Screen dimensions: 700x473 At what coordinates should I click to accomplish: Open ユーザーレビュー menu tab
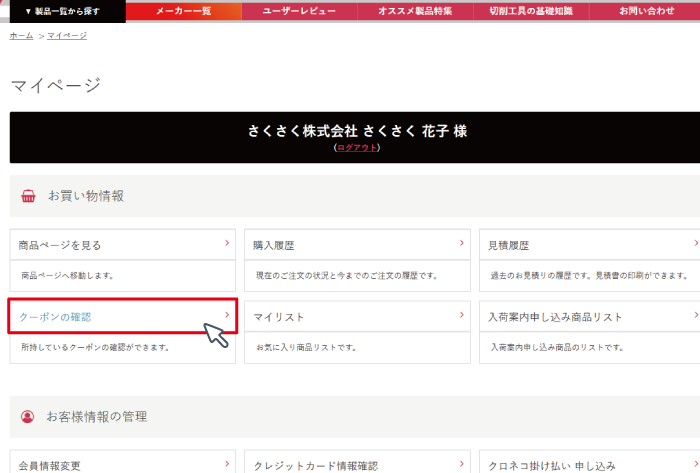click(x=299, y=11)
